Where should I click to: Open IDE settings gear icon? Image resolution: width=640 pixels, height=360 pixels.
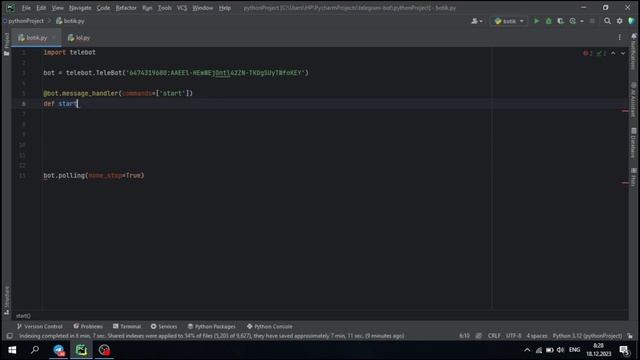tap(620, 21)
